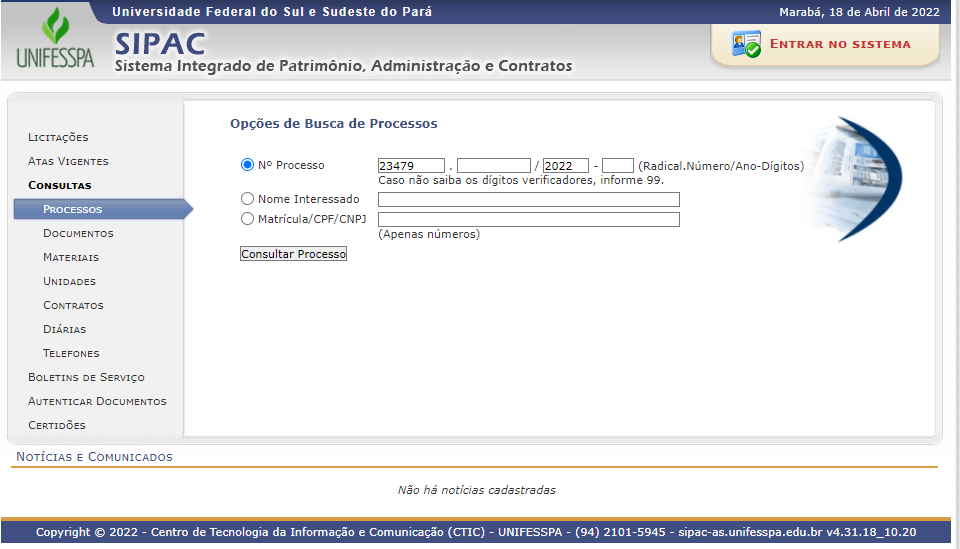Focus the empty process number field

coord(493,165)
